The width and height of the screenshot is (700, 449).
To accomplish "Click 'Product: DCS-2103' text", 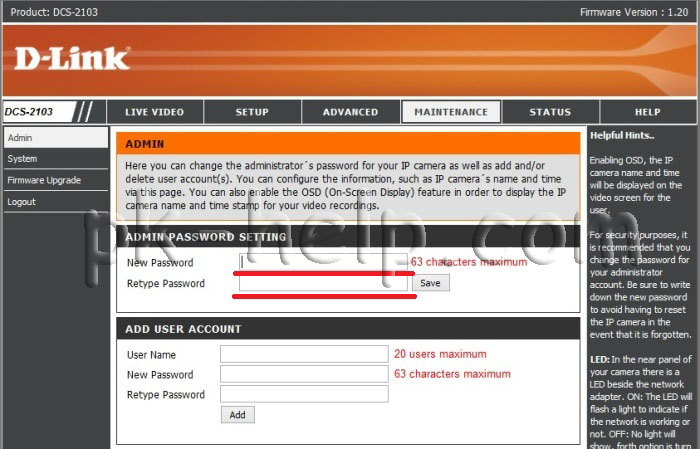I will (x=54, y=12).
